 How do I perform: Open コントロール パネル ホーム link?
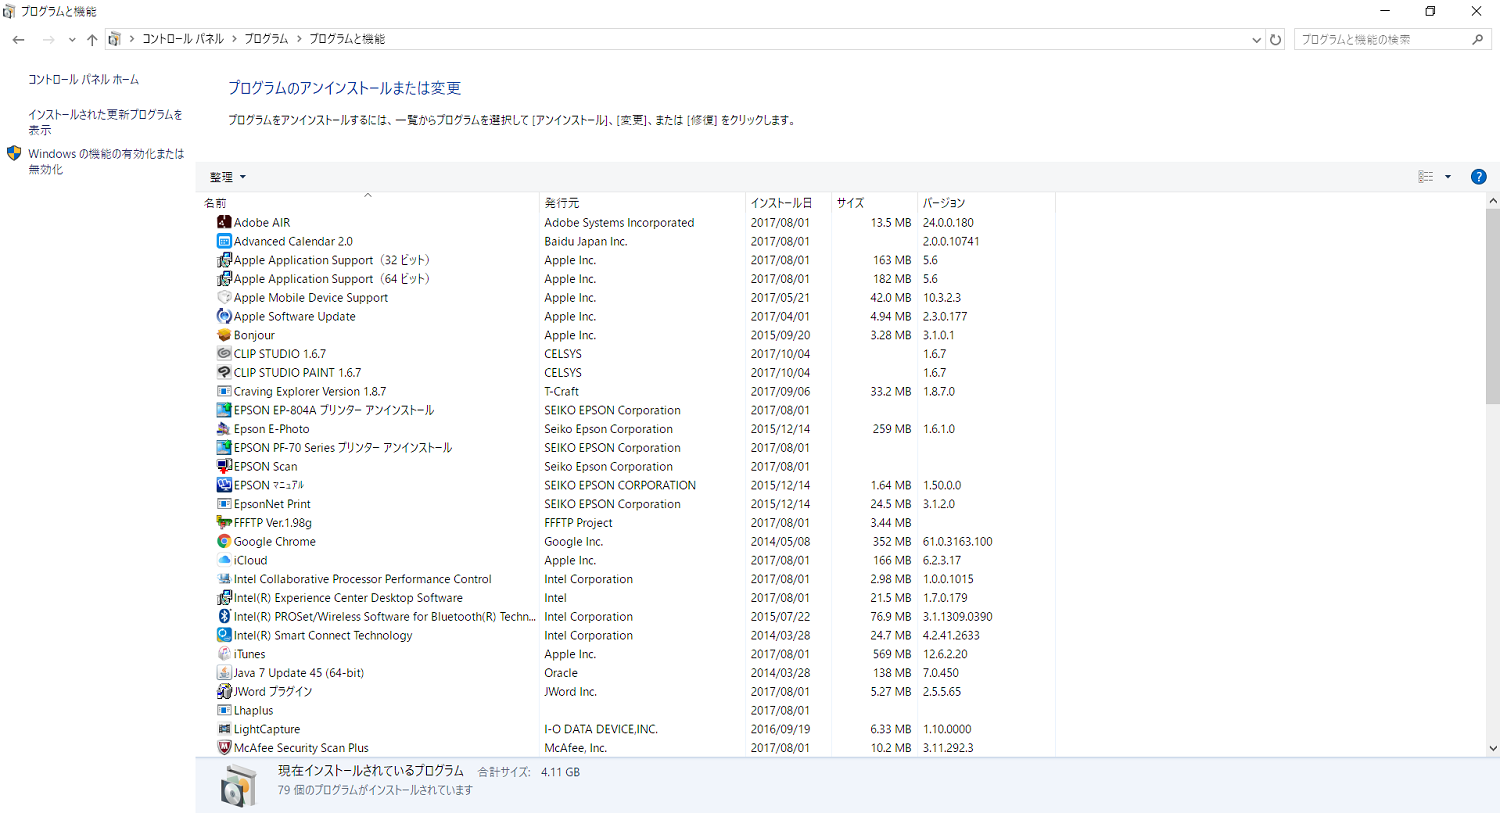(83, 80)
